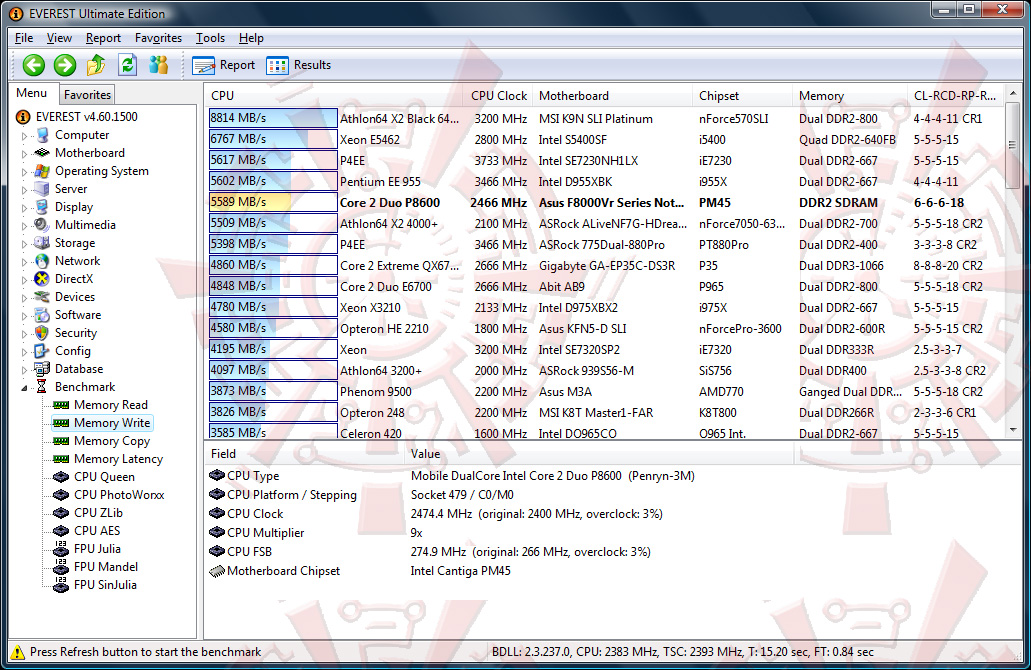This screenshot has width=1031, height=670.
Task: Open the View menu
Action: pyautogui.click(x=59, y=38)
